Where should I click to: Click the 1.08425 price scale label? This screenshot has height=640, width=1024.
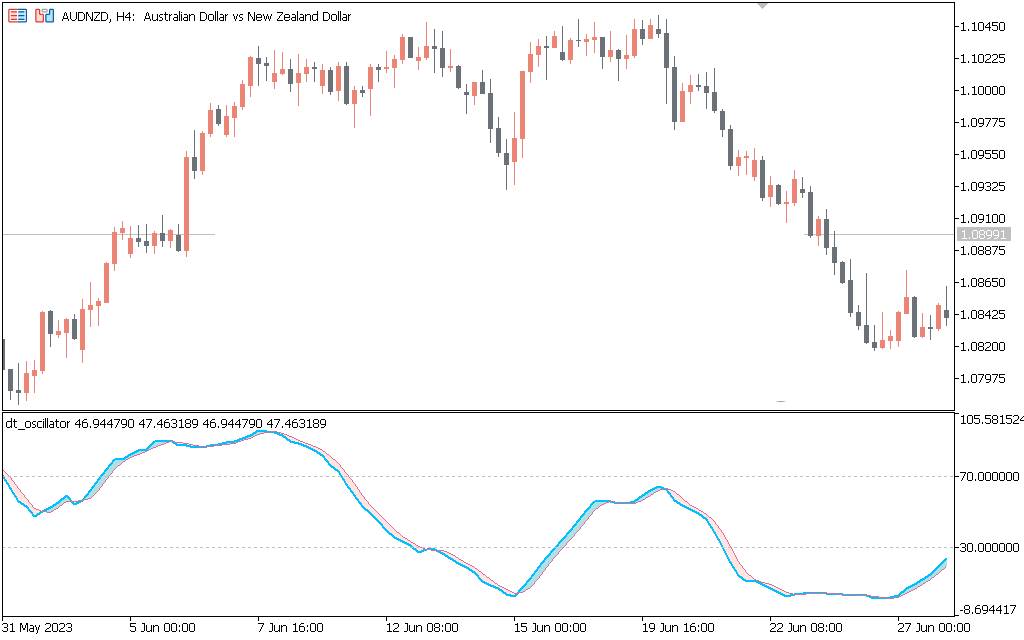coord(983,315)
